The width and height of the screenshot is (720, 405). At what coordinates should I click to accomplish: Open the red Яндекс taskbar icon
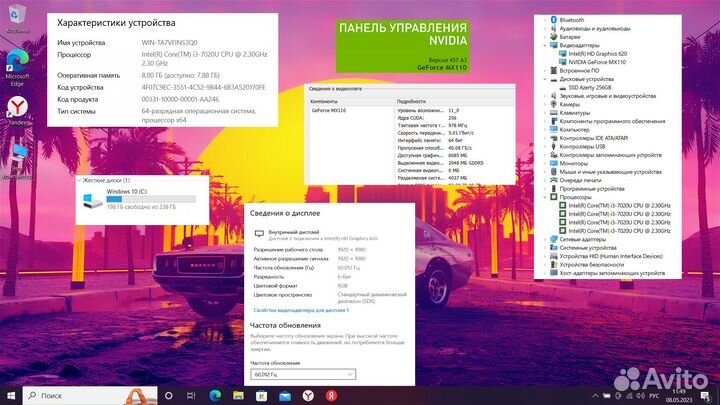331,395
